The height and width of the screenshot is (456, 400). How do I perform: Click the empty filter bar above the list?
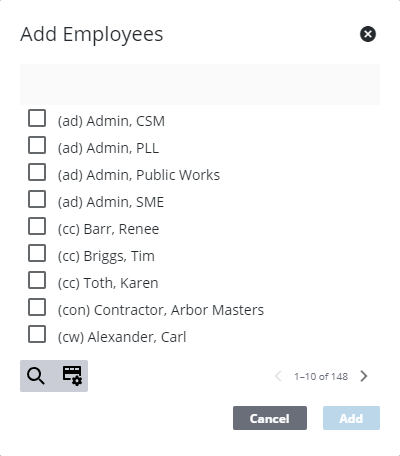(200, 84)
